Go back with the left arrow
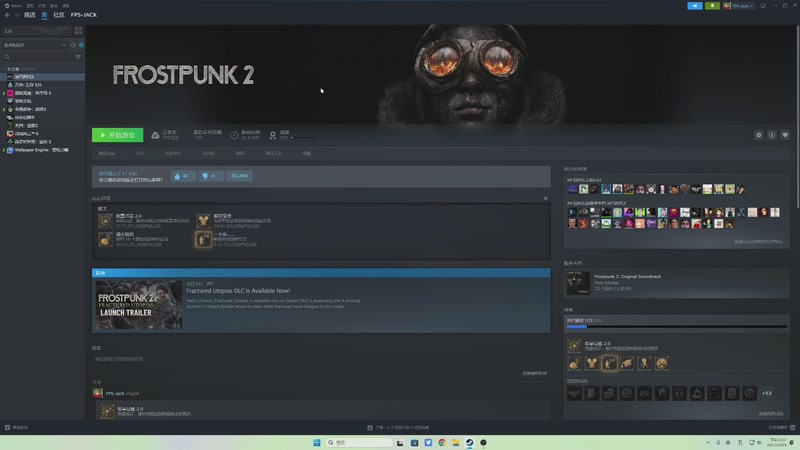 pyautogui.click(x=7, y=15)
